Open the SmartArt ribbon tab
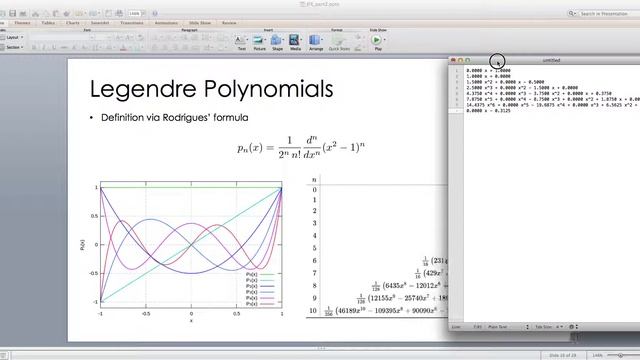Viewport: 640px width, 360px height. point(100,23)
